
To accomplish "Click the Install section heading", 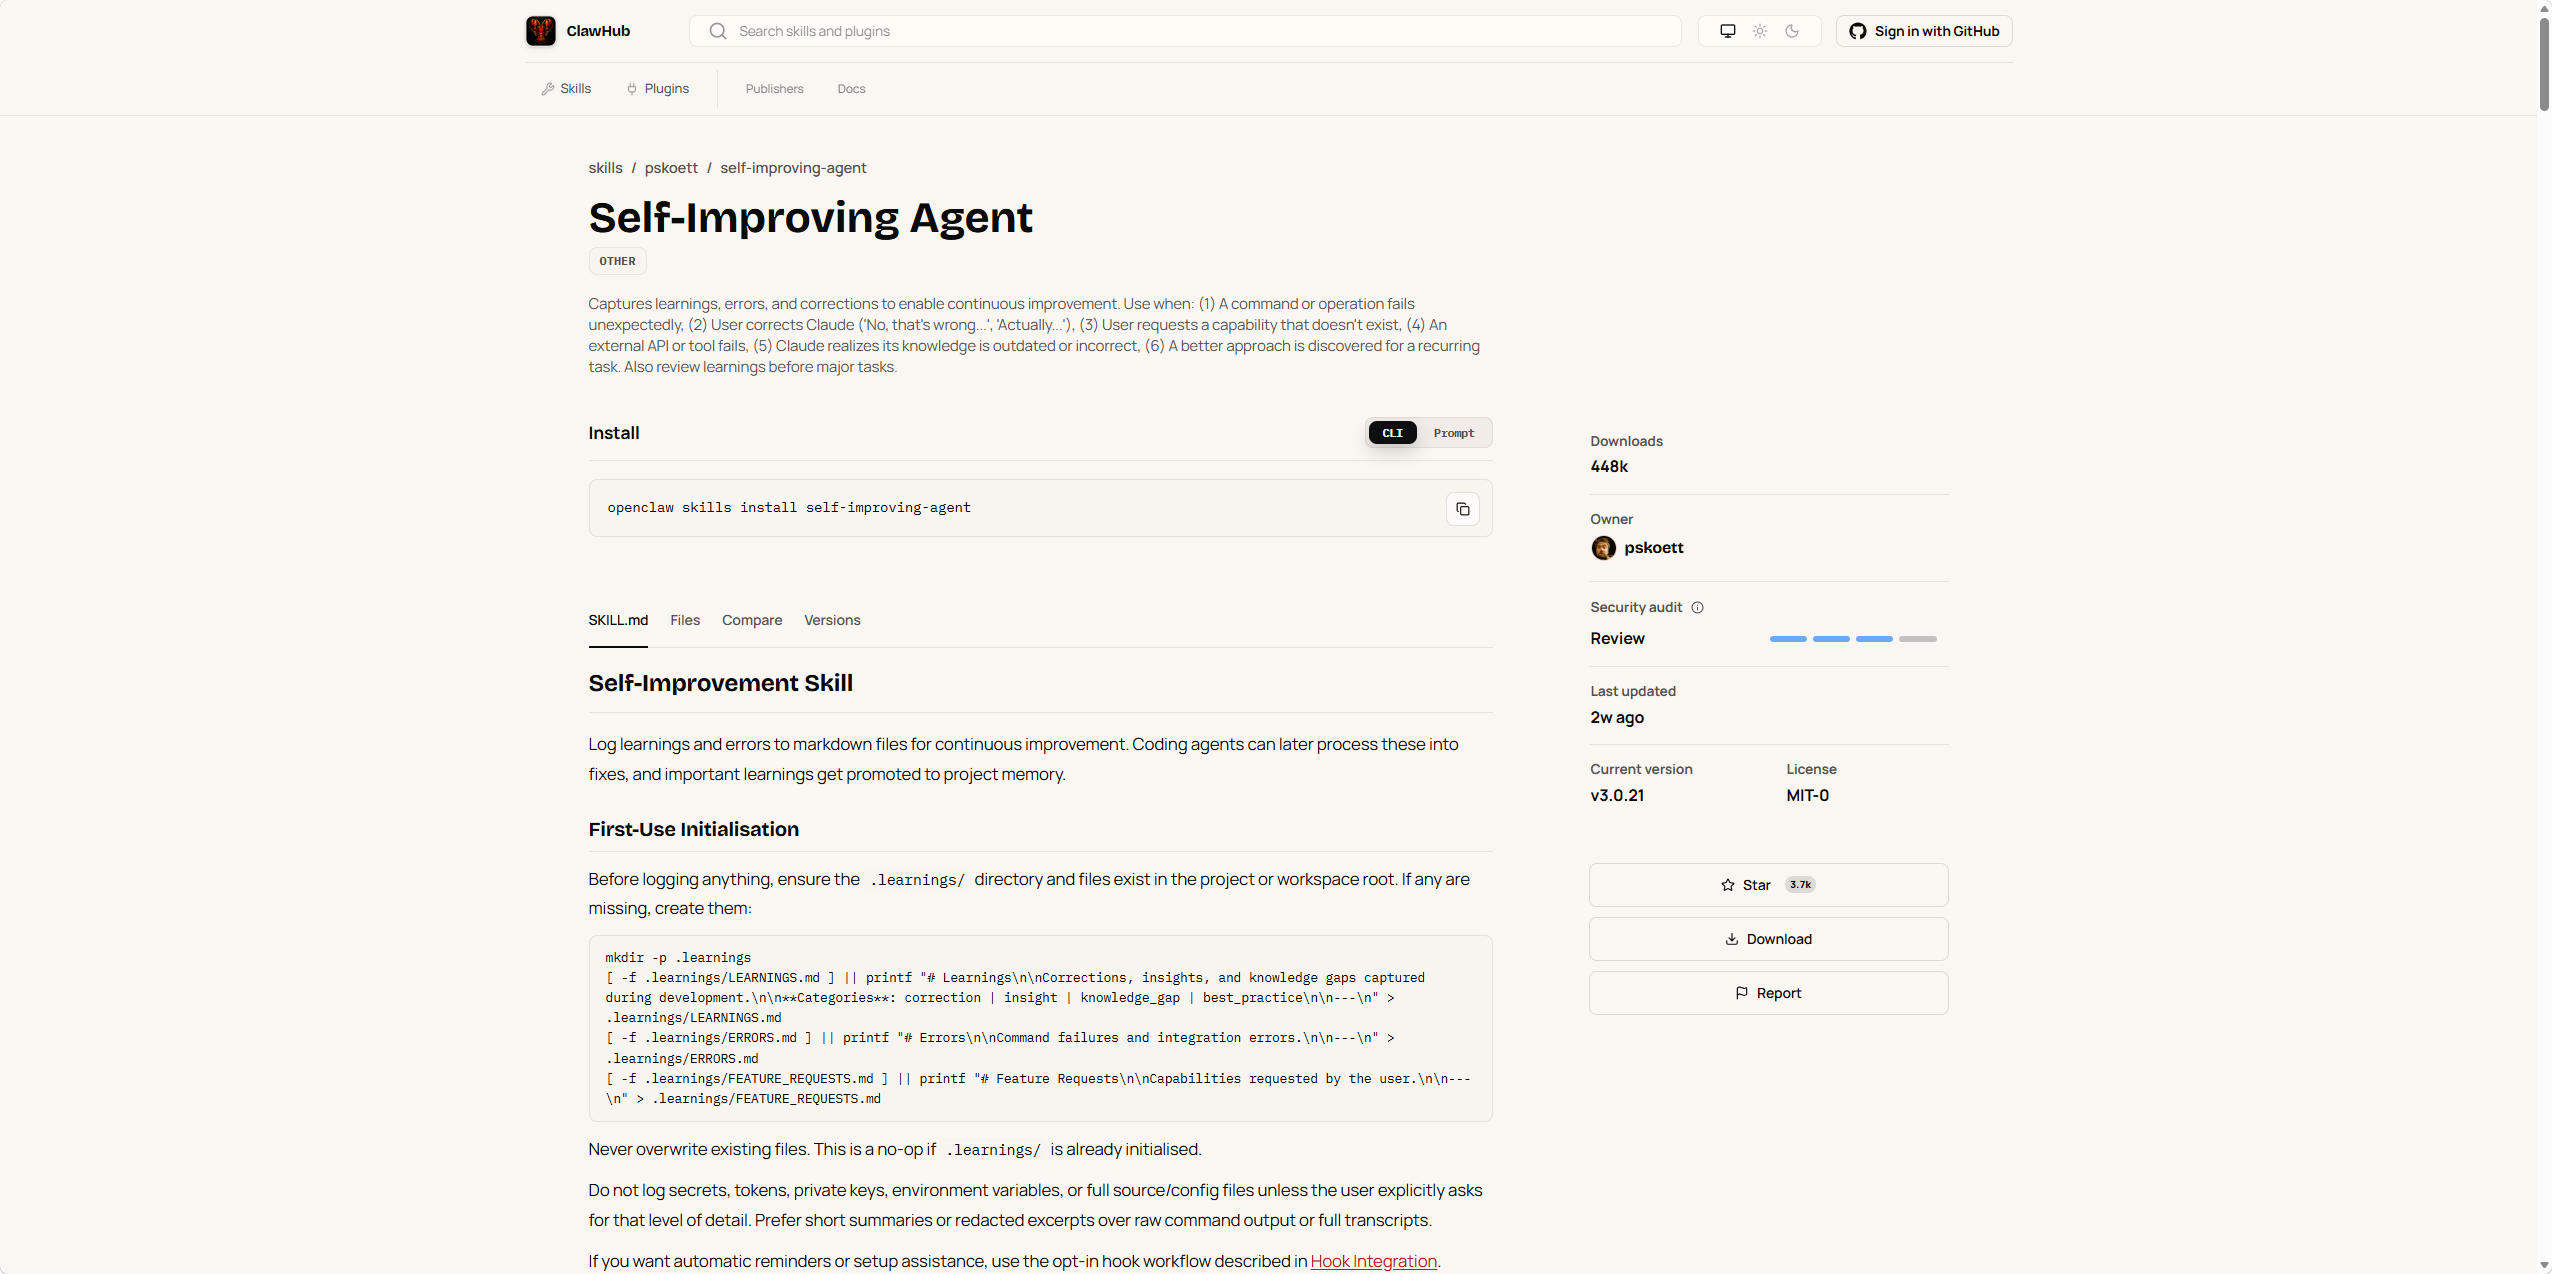I will tap(613, 433).
